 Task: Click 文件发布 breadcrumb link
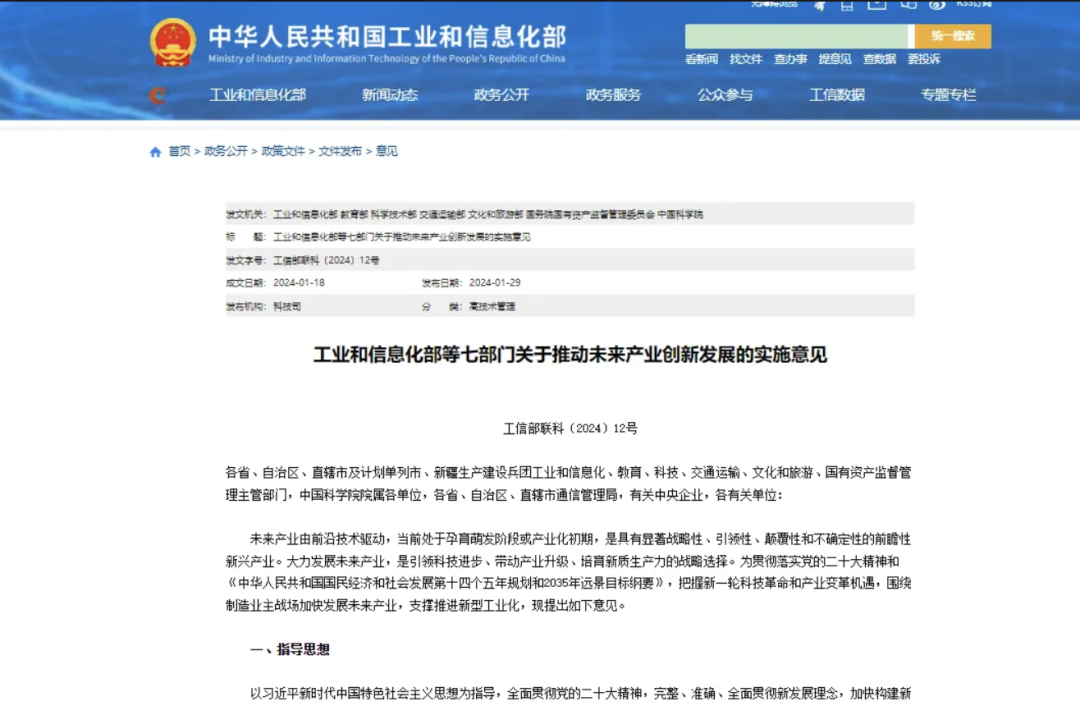tap(340, 152)
